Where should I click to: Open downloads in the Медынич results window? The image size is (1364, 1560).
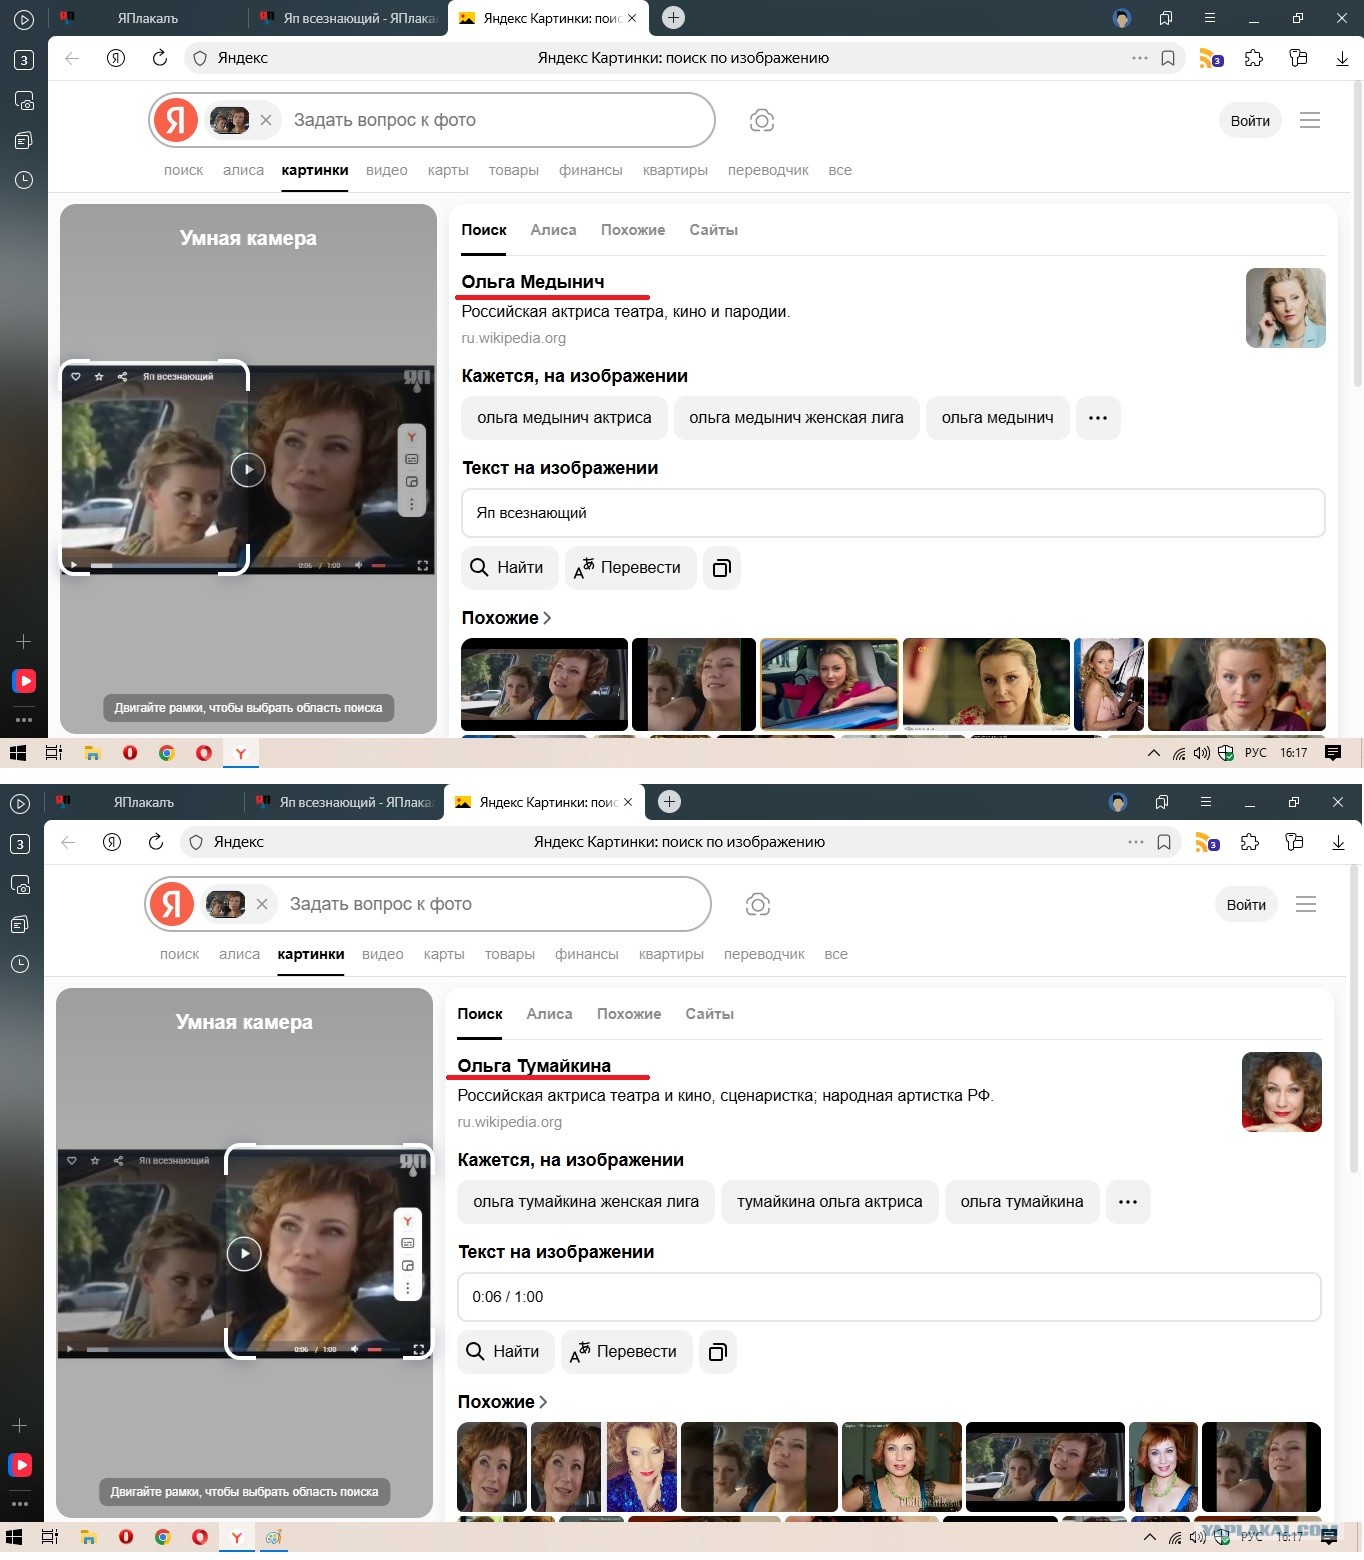tap(1342, 58)
